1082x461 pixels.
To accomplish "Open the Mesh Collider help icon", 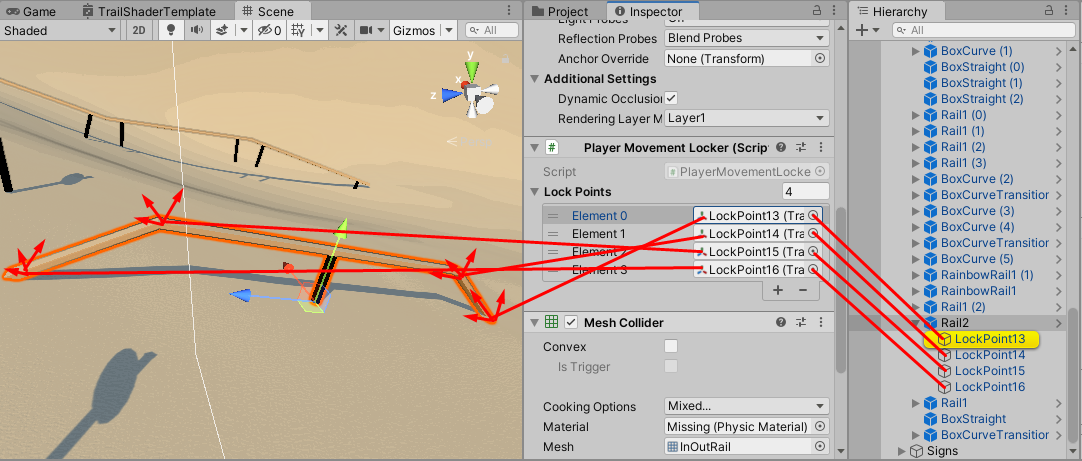I will pos(780,322).
